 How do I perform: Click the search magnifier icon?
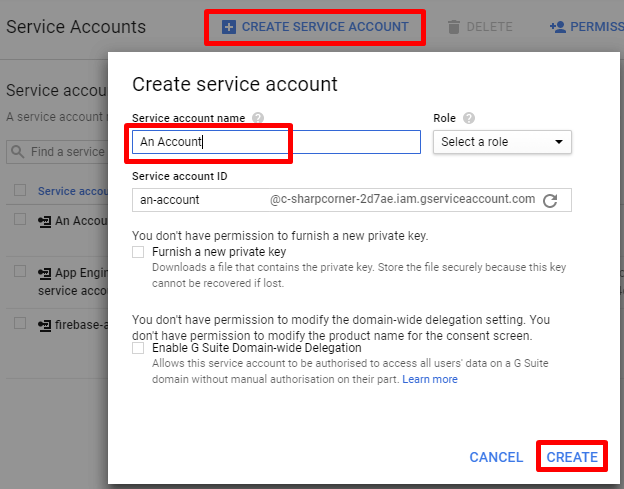click(x=18, y=152)
